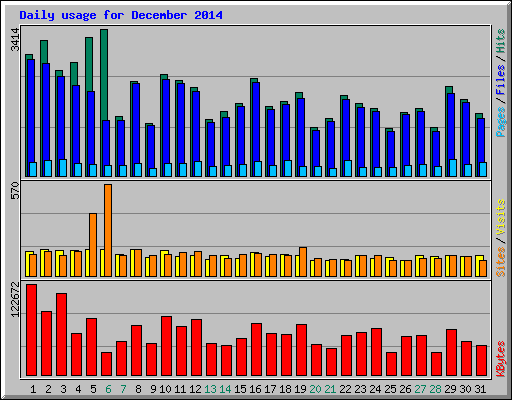Click green weekend day label 27

click(420, 389)
